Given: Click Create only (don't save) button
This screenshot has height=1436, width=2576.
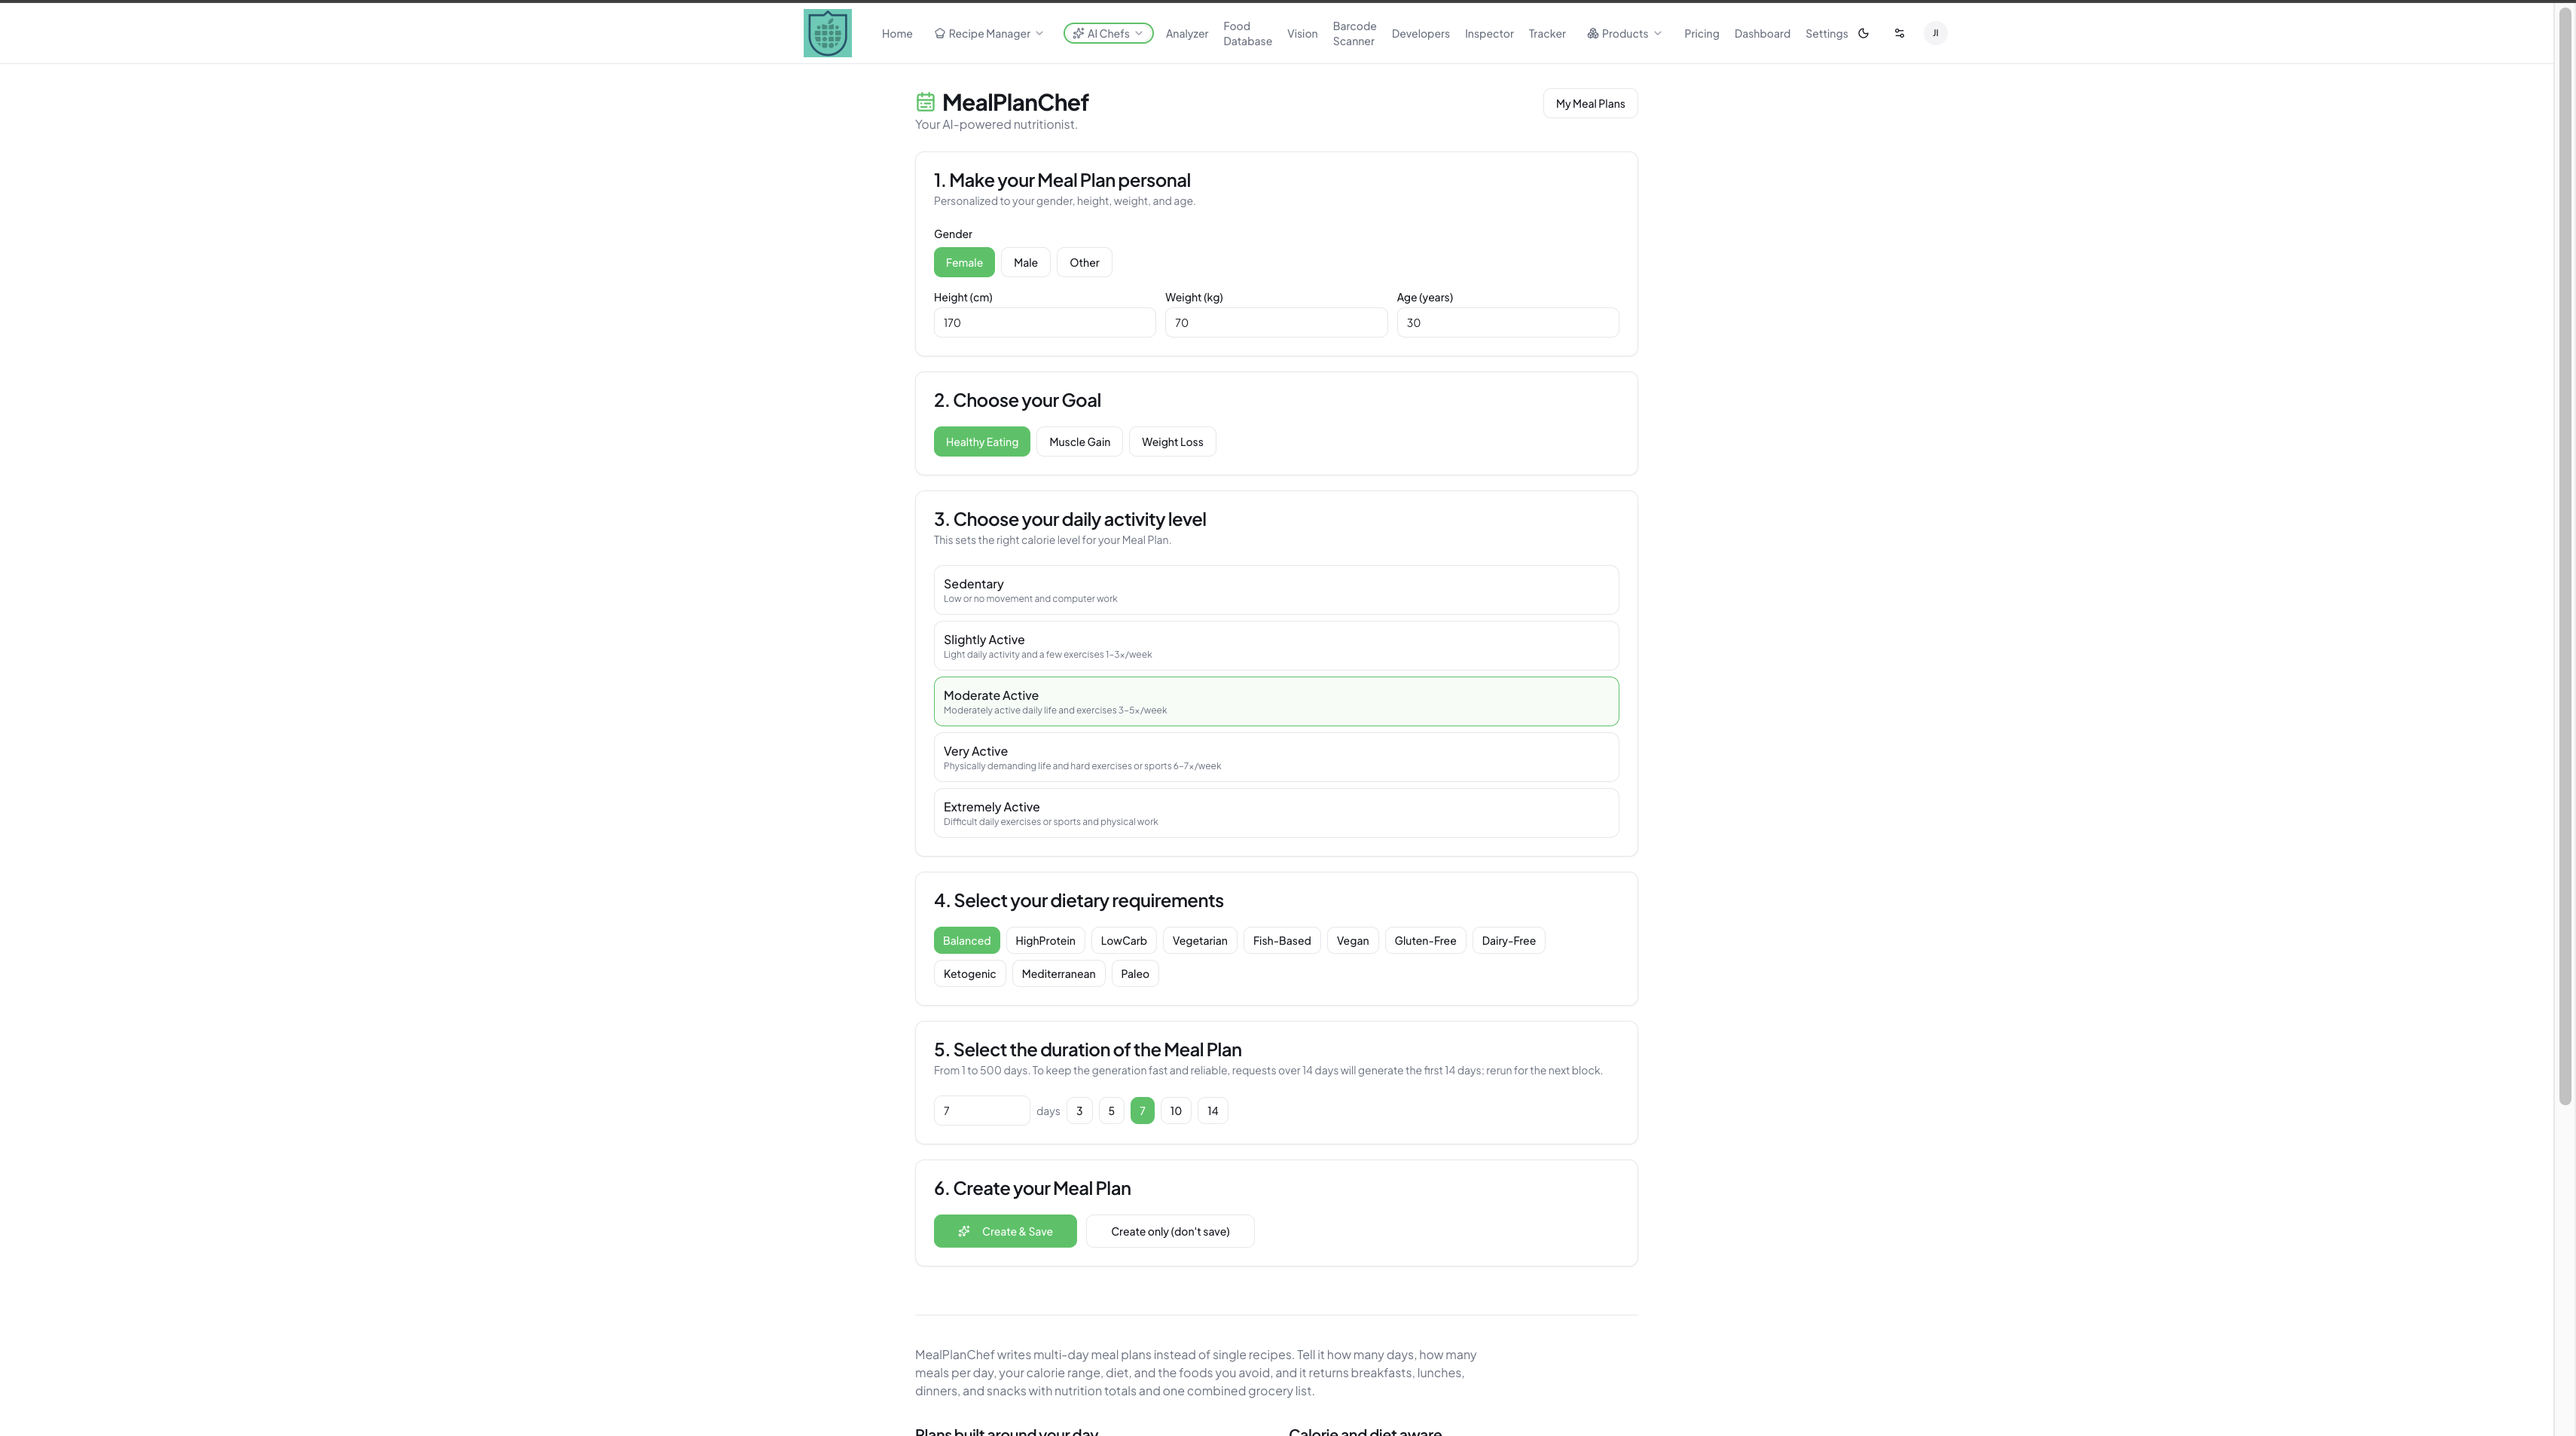Looking at the screenshot, I should (1170, 1231).
